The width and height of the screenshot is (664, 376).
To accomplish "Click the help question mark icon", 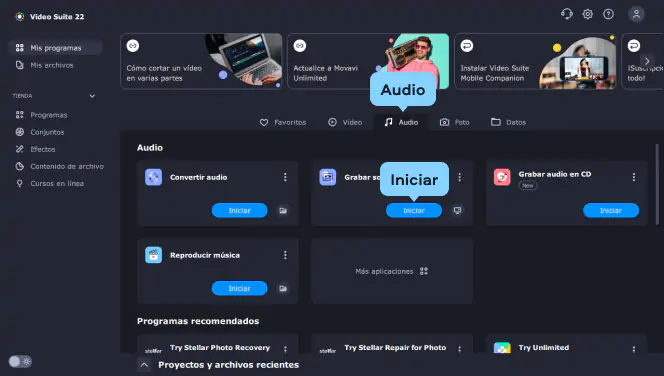I will 609,14.
